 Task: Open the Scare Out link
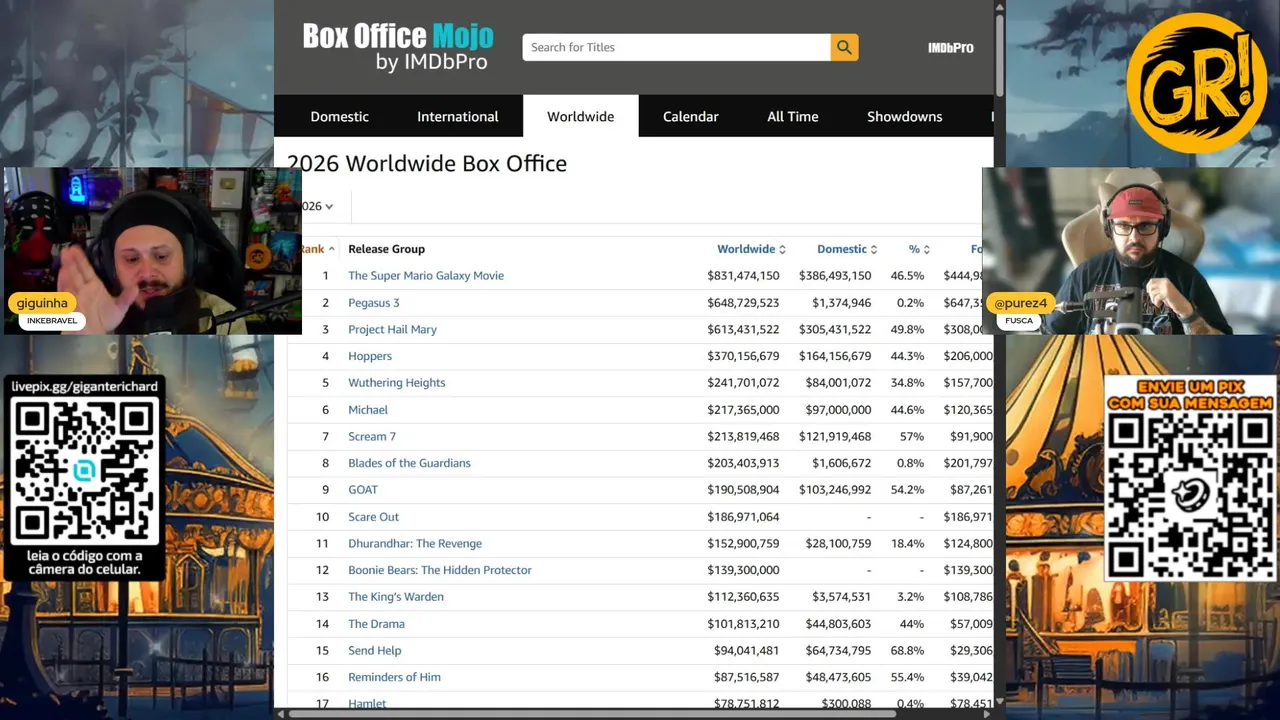tap(373, 517)
